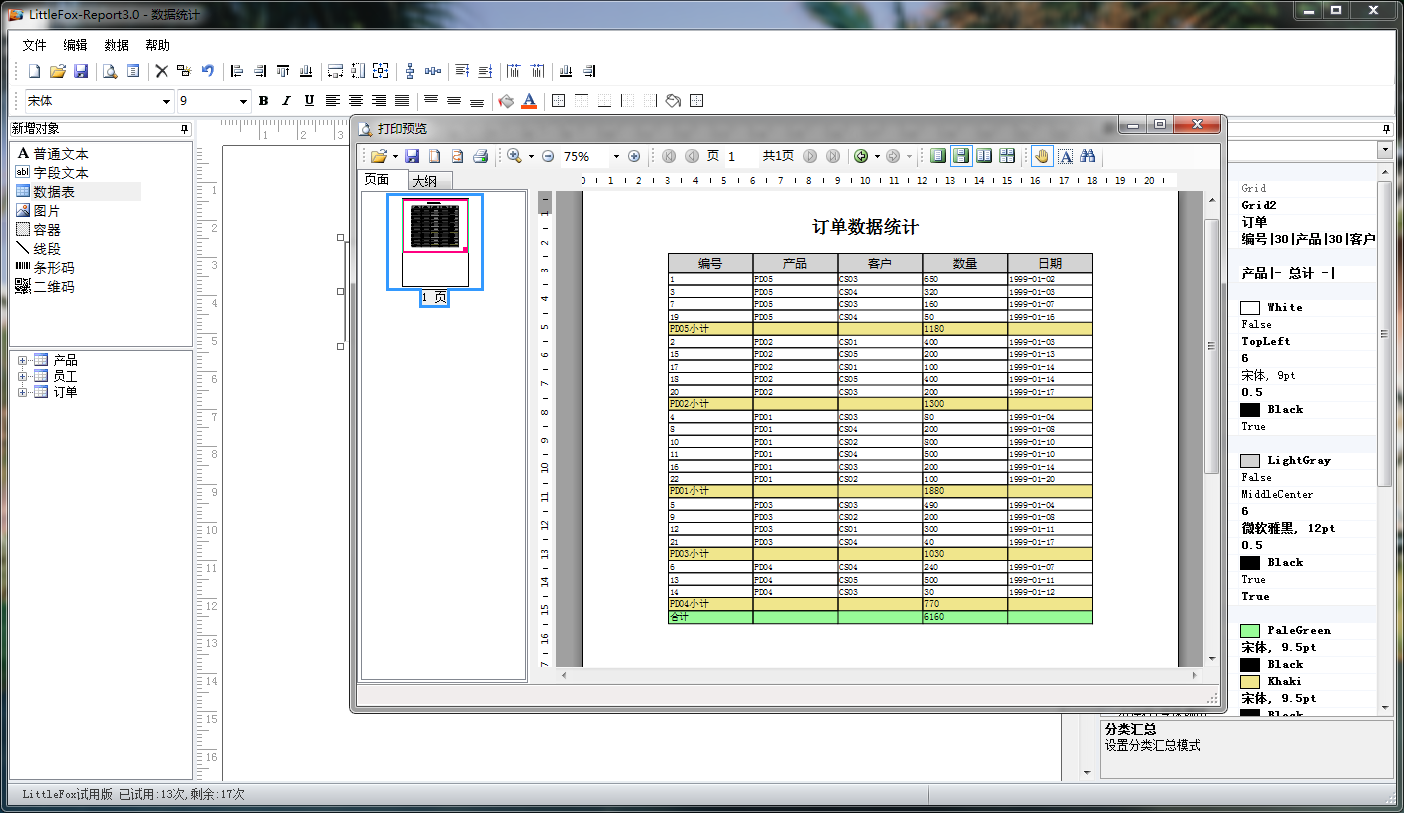The image size is (1404, 813).
Task: Undo the last action in the designer
Action: click(208, 71)
